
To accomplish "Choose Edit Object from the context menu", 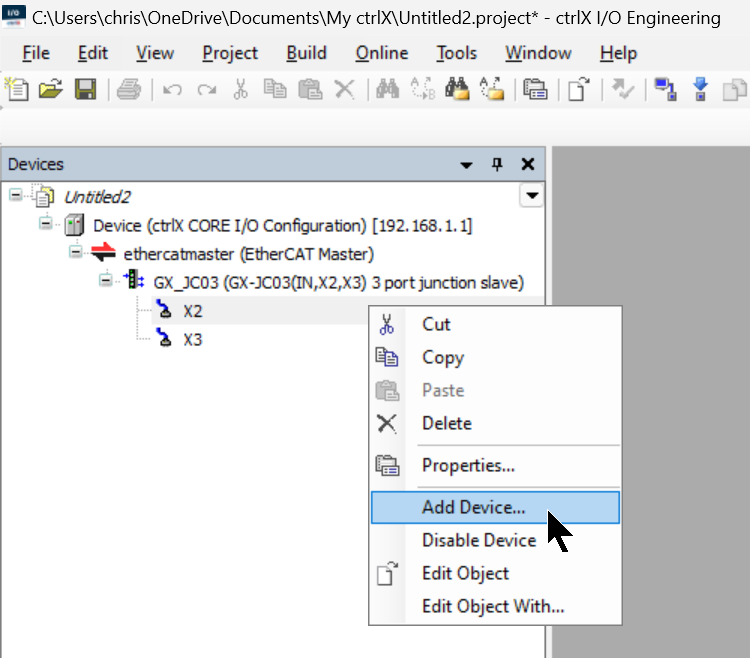I will point(496,573).
